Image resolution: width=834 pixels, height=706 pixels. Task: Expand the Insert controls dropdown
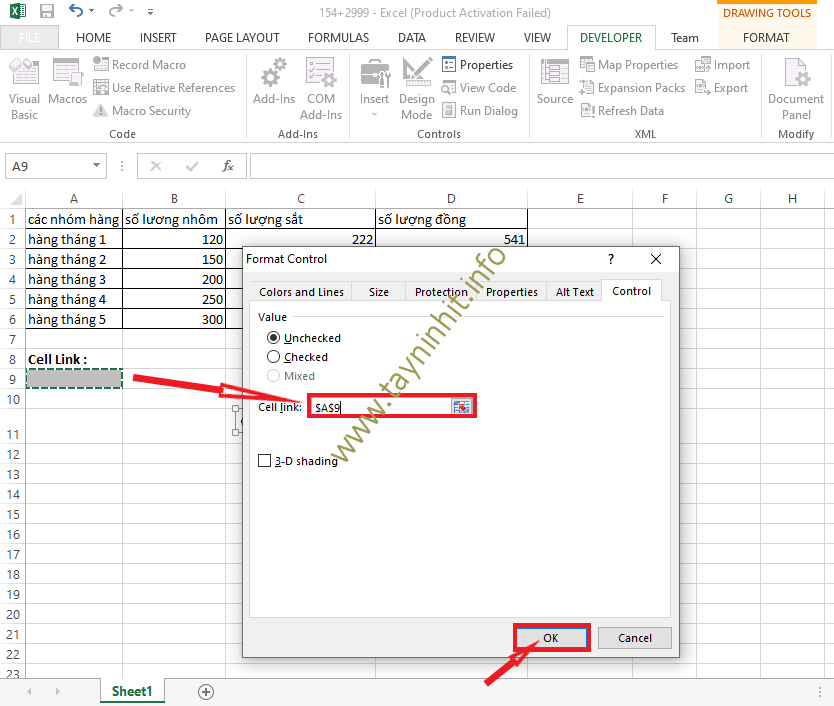tap(374, 115)
